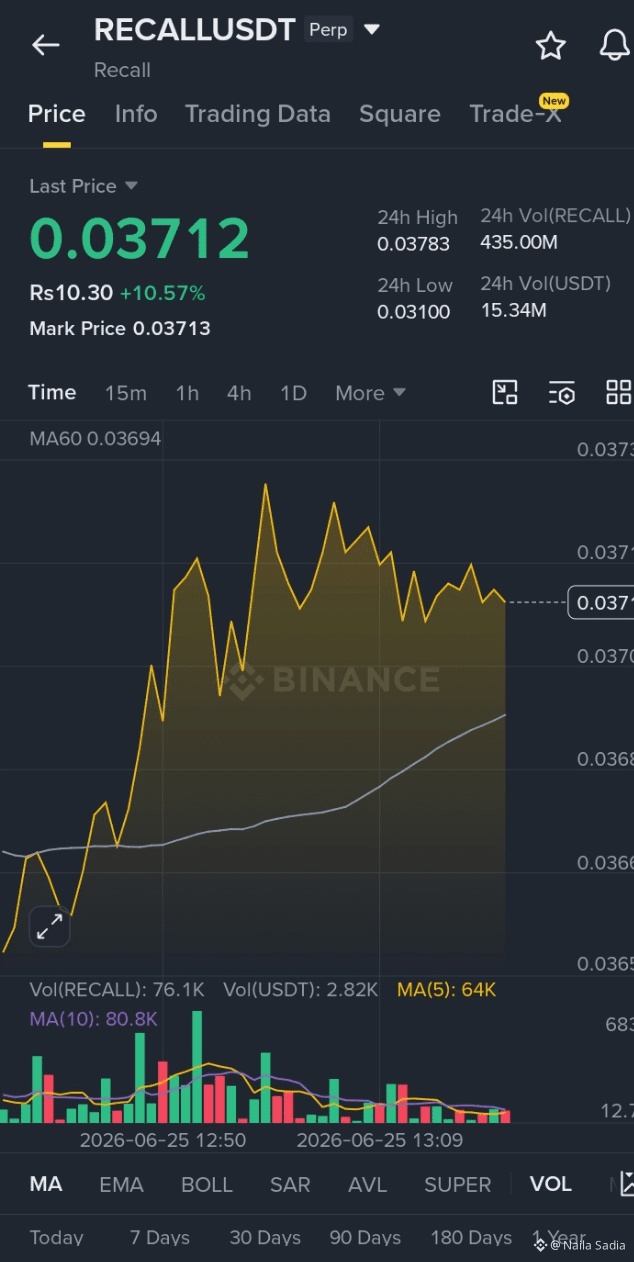Viewport: 634px width, 1262px height.
Task: Open the chart drawing tools icon
Action: [x=505, y=393]
